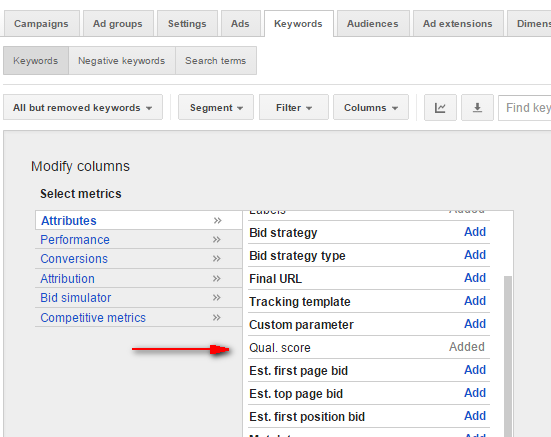Open the Settings tab
The width and height of the screenshot is (551, 437).
pyautogui.click(x=187, y=24)
